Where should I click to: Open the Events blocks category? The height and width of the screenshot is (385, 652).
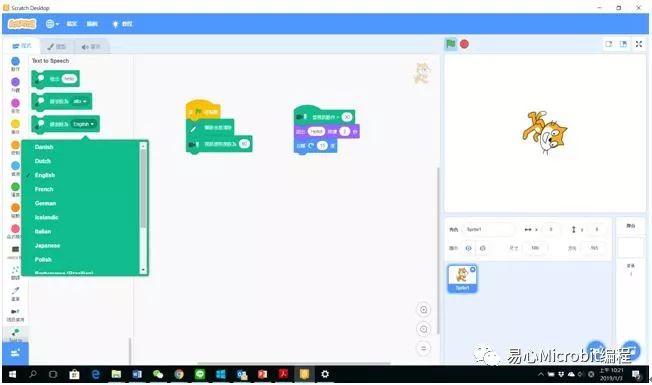(x=15, y=126)
